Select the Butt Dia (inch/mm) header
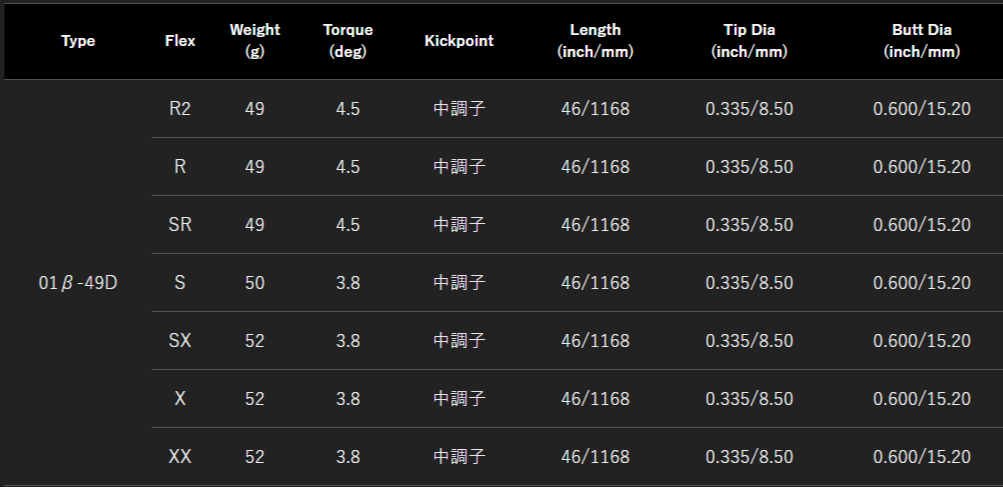Screen dimensions: 1003x487 click(x=922, y=41)
